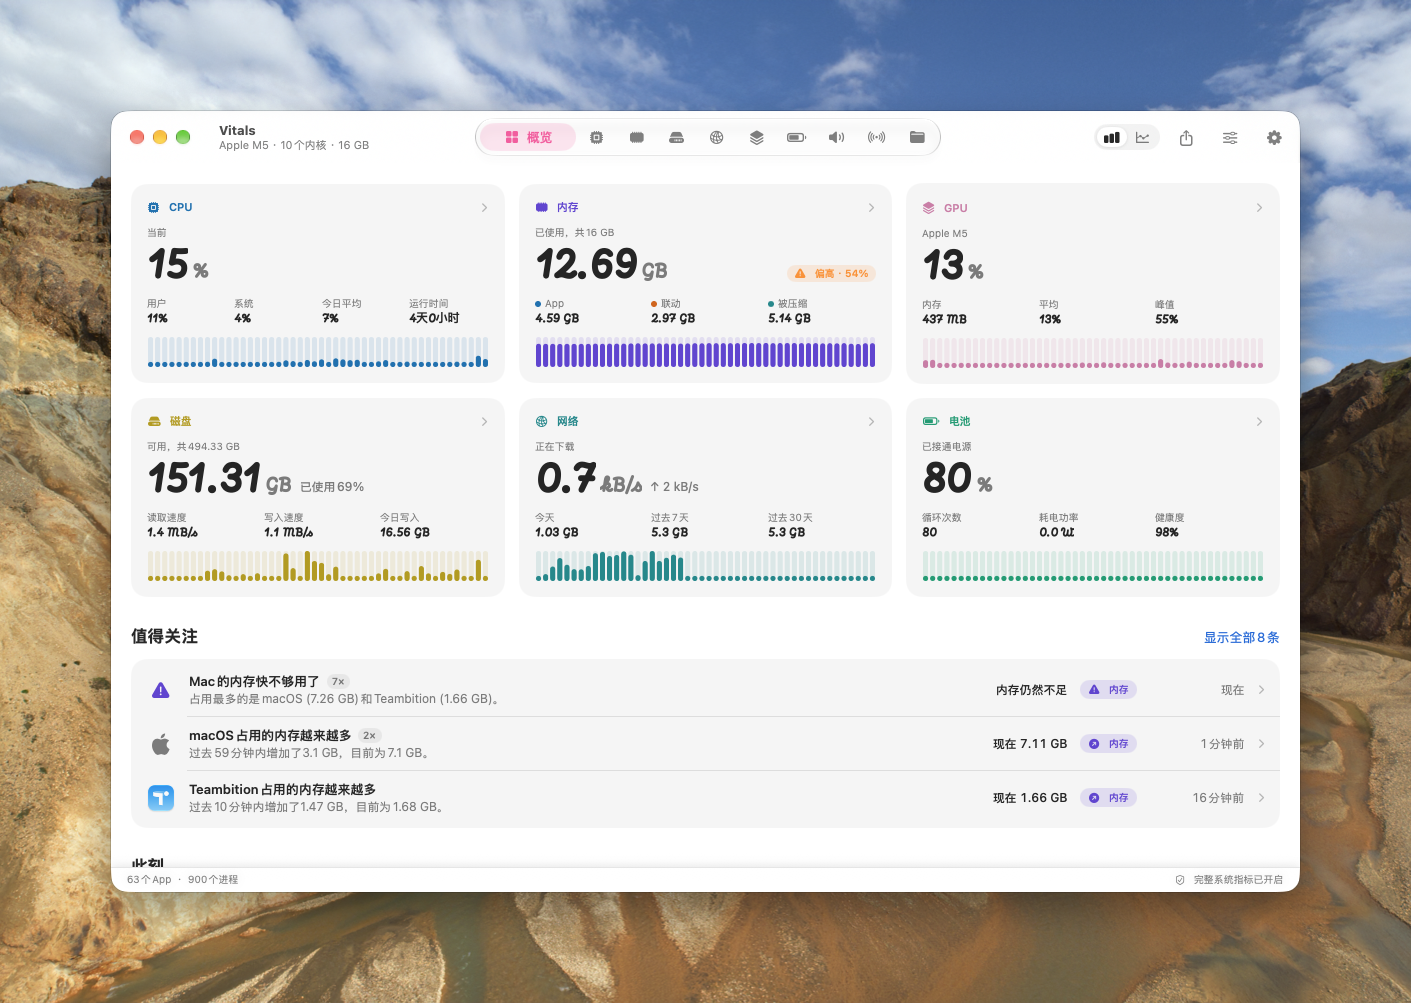Open the battery tab icon in toolbar
This screenshot has width=1411, height=1003.
point(796,137)
